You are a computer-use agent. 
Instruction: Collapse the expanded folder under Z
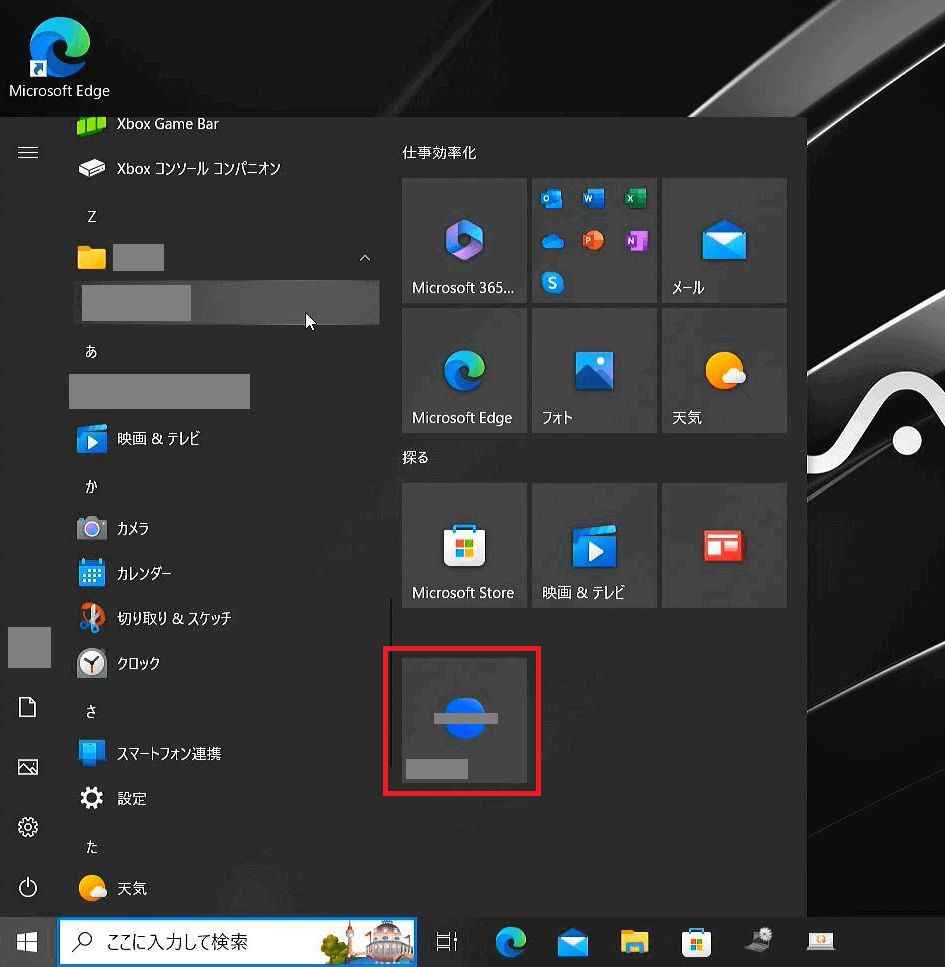(x=365, y=258)
